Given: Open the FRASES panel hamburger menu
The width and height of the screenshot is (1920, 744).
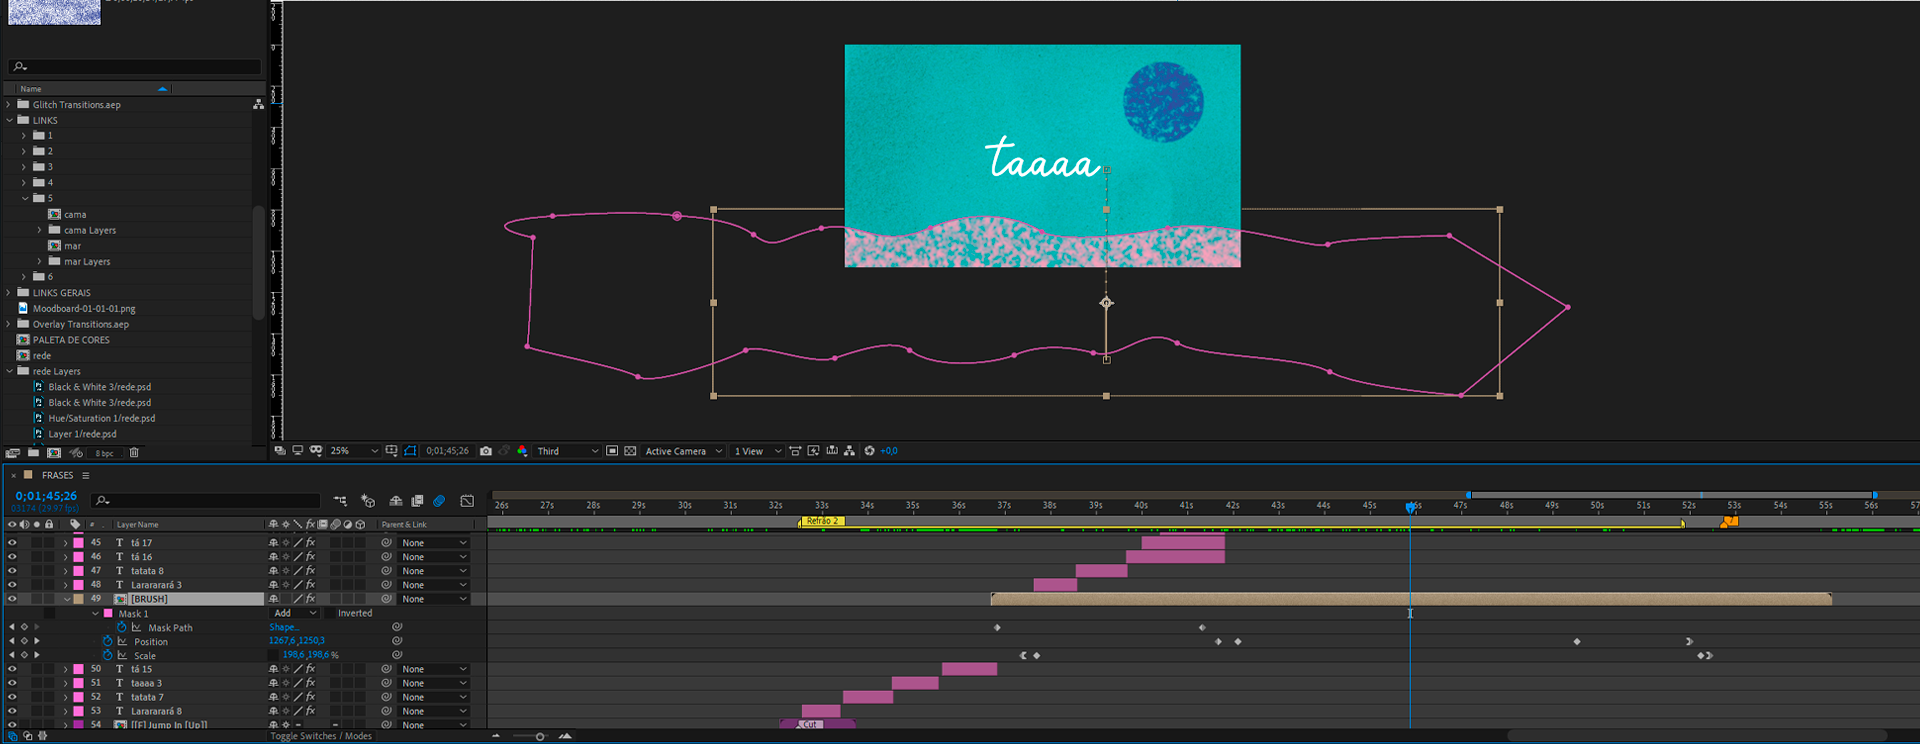Looking at the screenshot, I should (x=86, y=475).
